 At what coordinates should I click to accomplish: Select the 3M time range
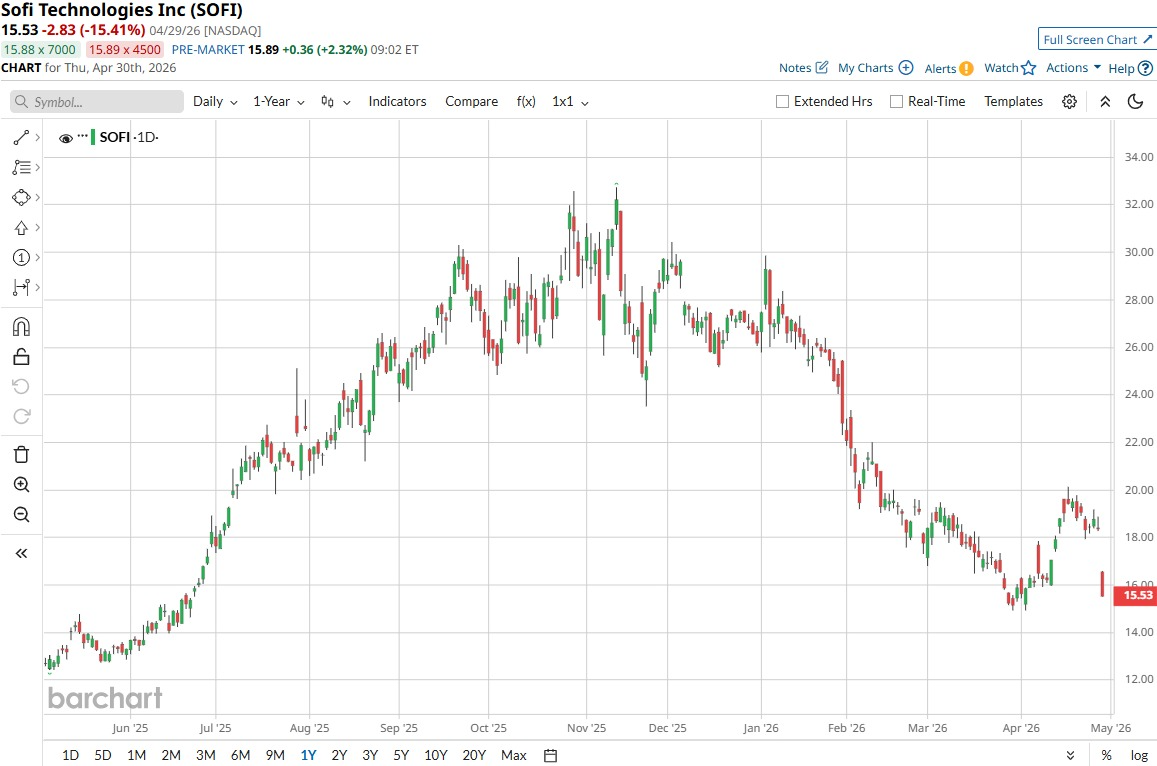205,755
